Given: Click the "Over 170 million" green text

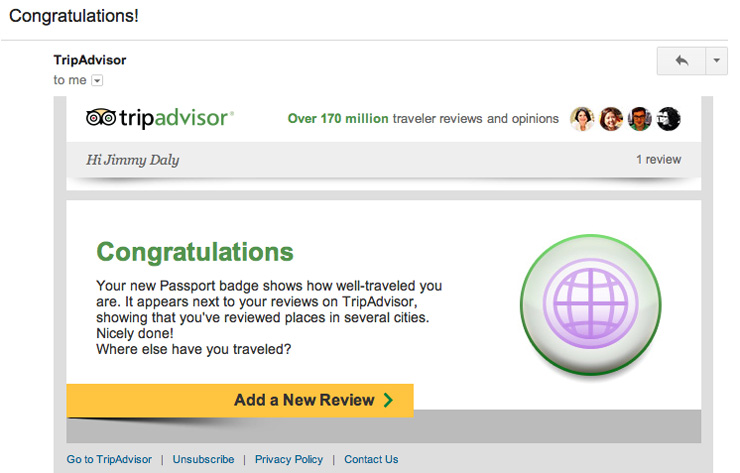Looking at the screenshot, I should pos(338,119).
